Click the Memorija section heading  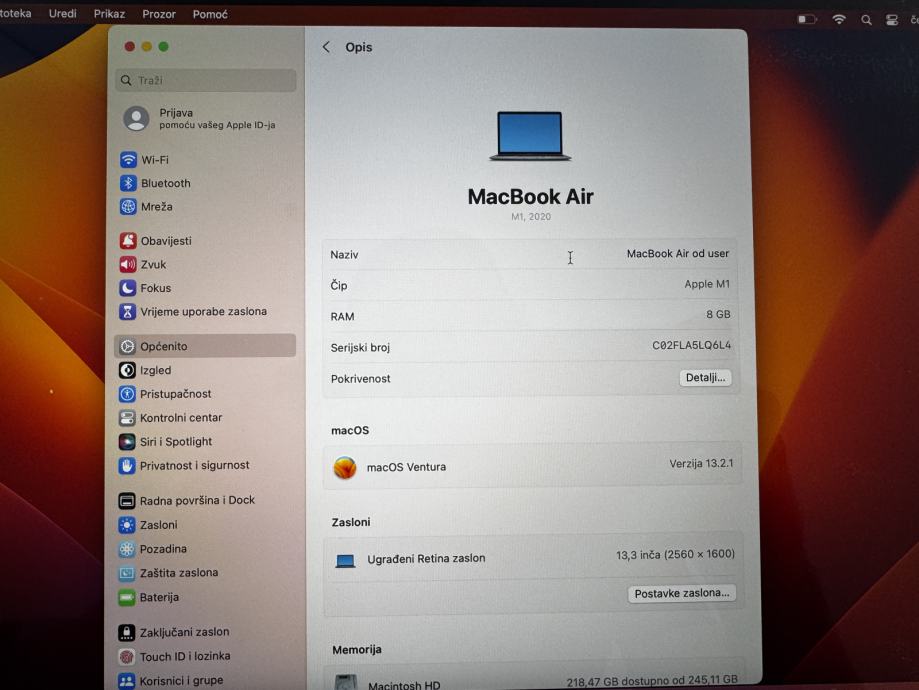coord(357,650)
